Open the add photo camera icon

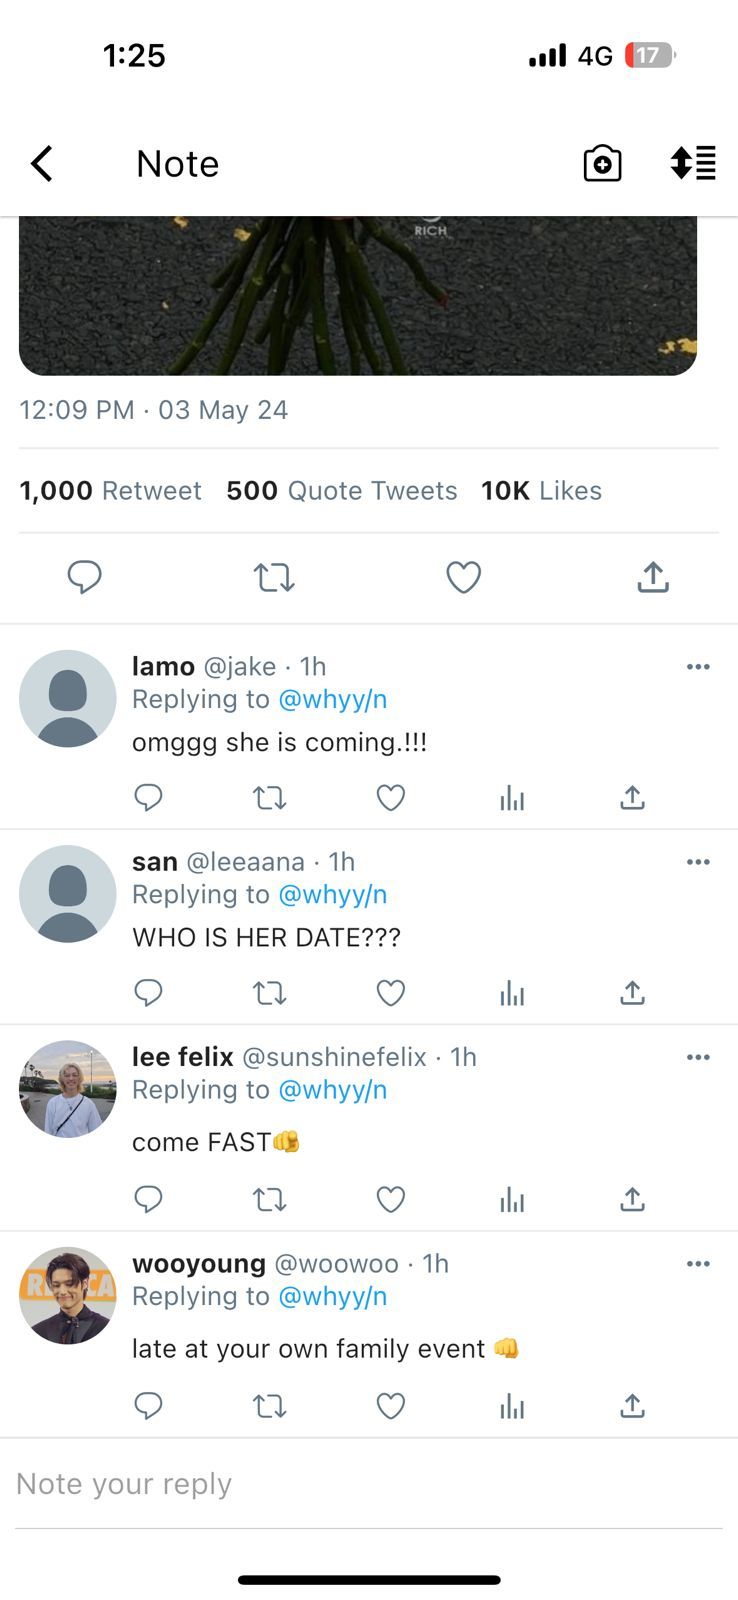pyautogui.click(x=602, y=164)
